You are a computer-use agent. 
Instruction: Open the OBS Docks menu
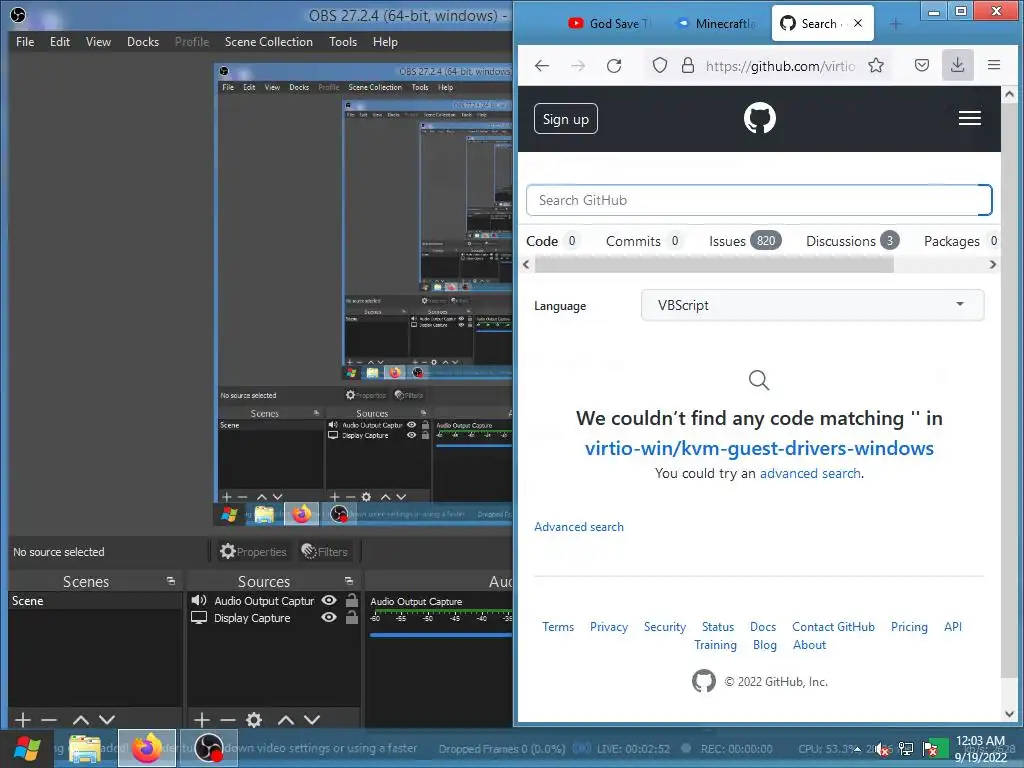click(142, 42)
